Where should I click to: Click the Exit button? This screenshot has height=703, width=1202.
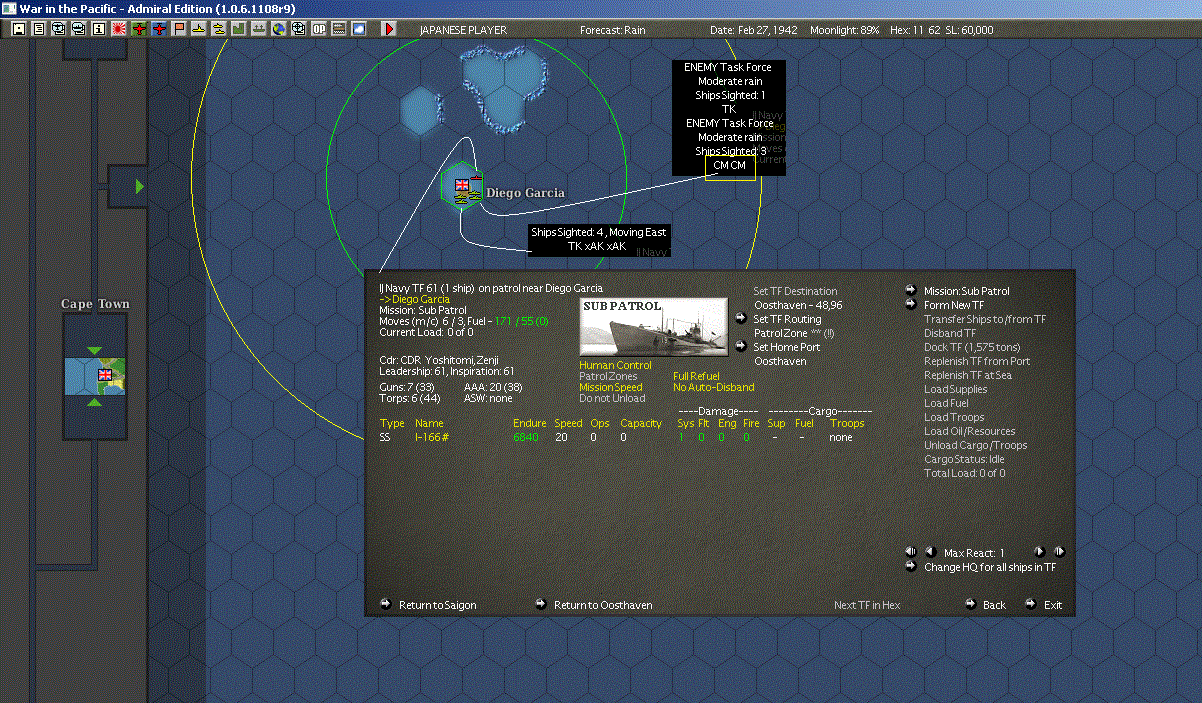[x=1053, y=605]
